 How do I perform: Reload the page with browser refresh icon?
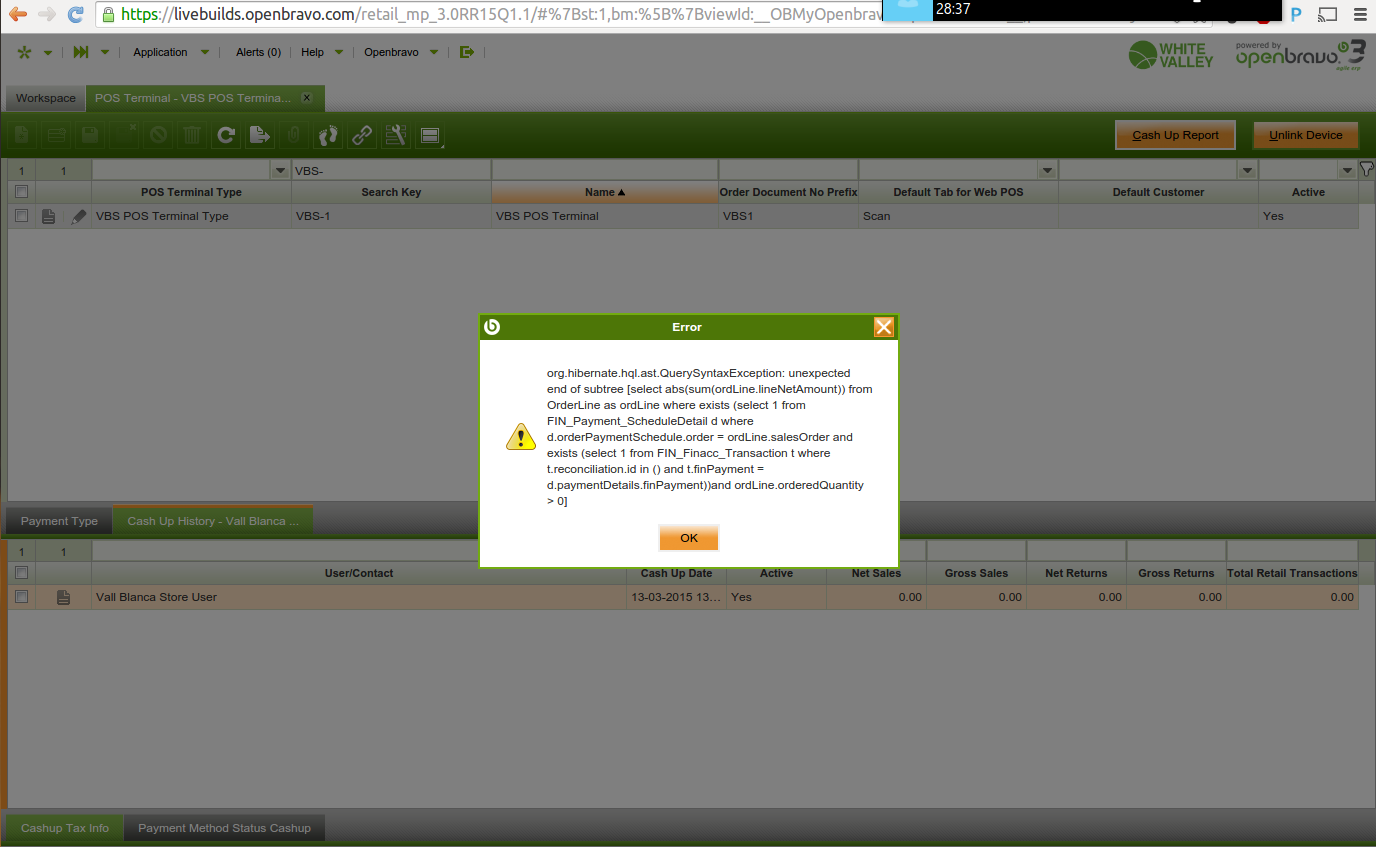tap(76, 15)
